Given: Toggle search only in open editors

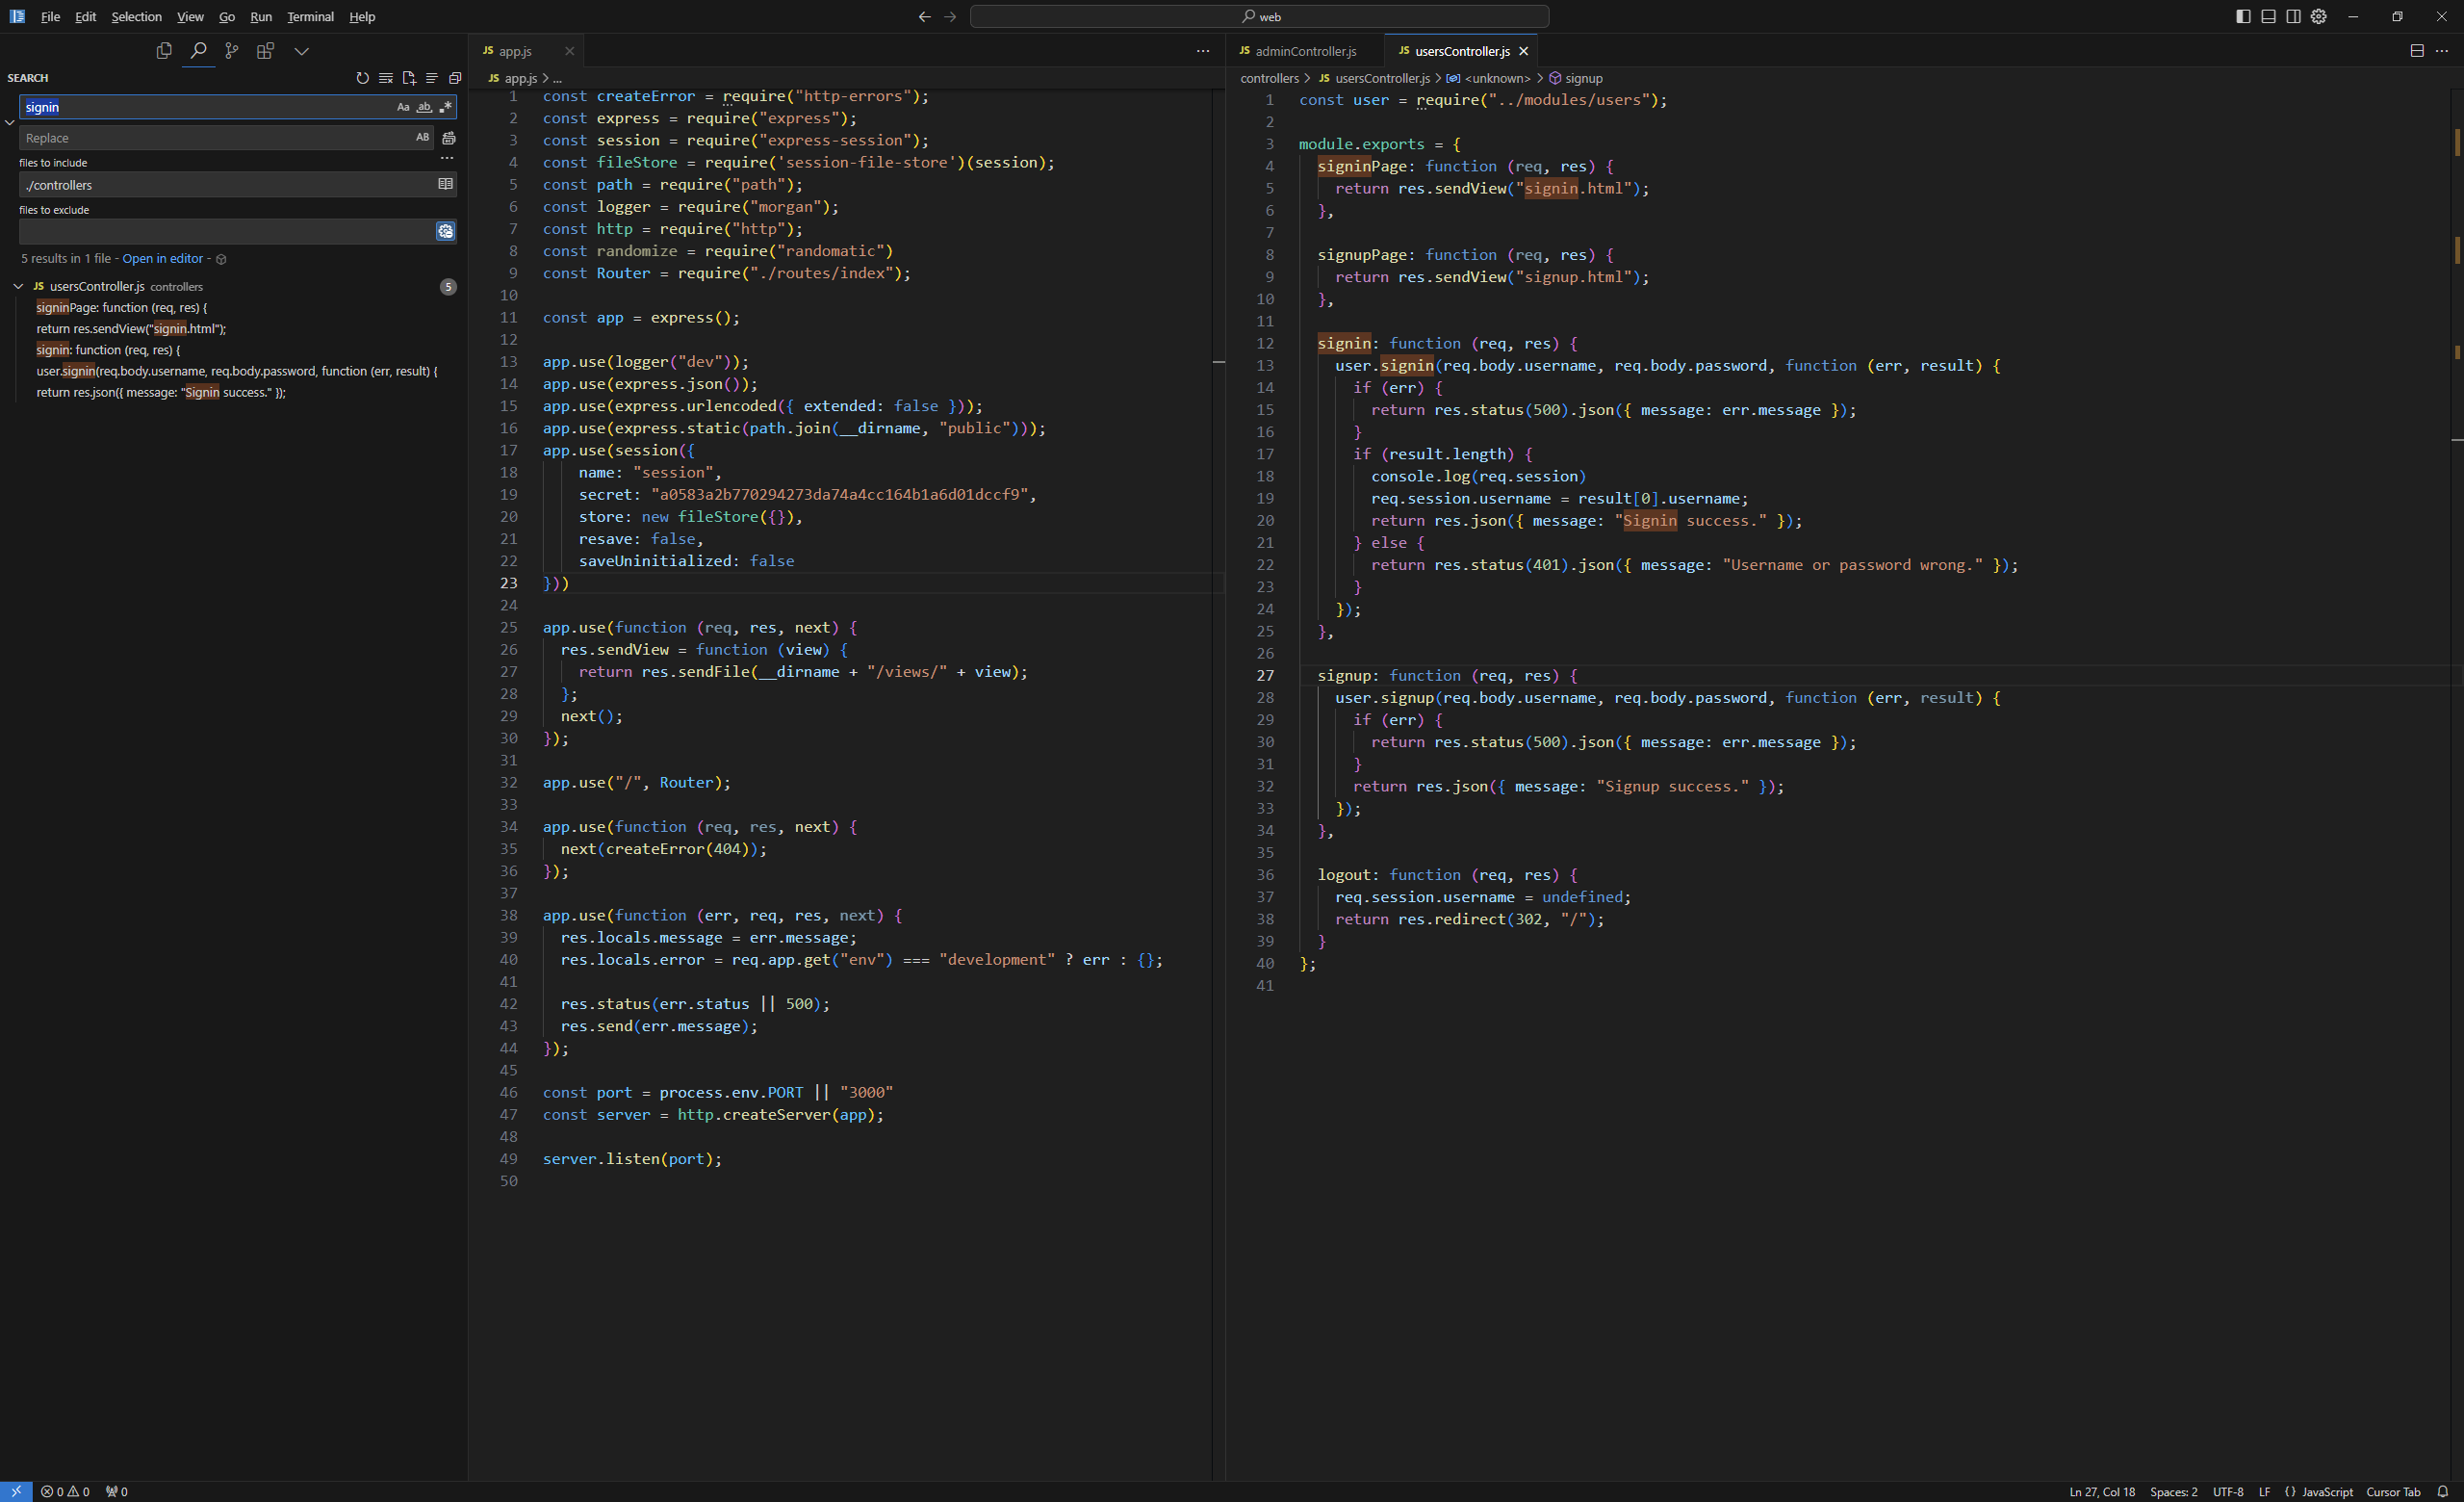Looking at the screenshot, I should [445, 184].
